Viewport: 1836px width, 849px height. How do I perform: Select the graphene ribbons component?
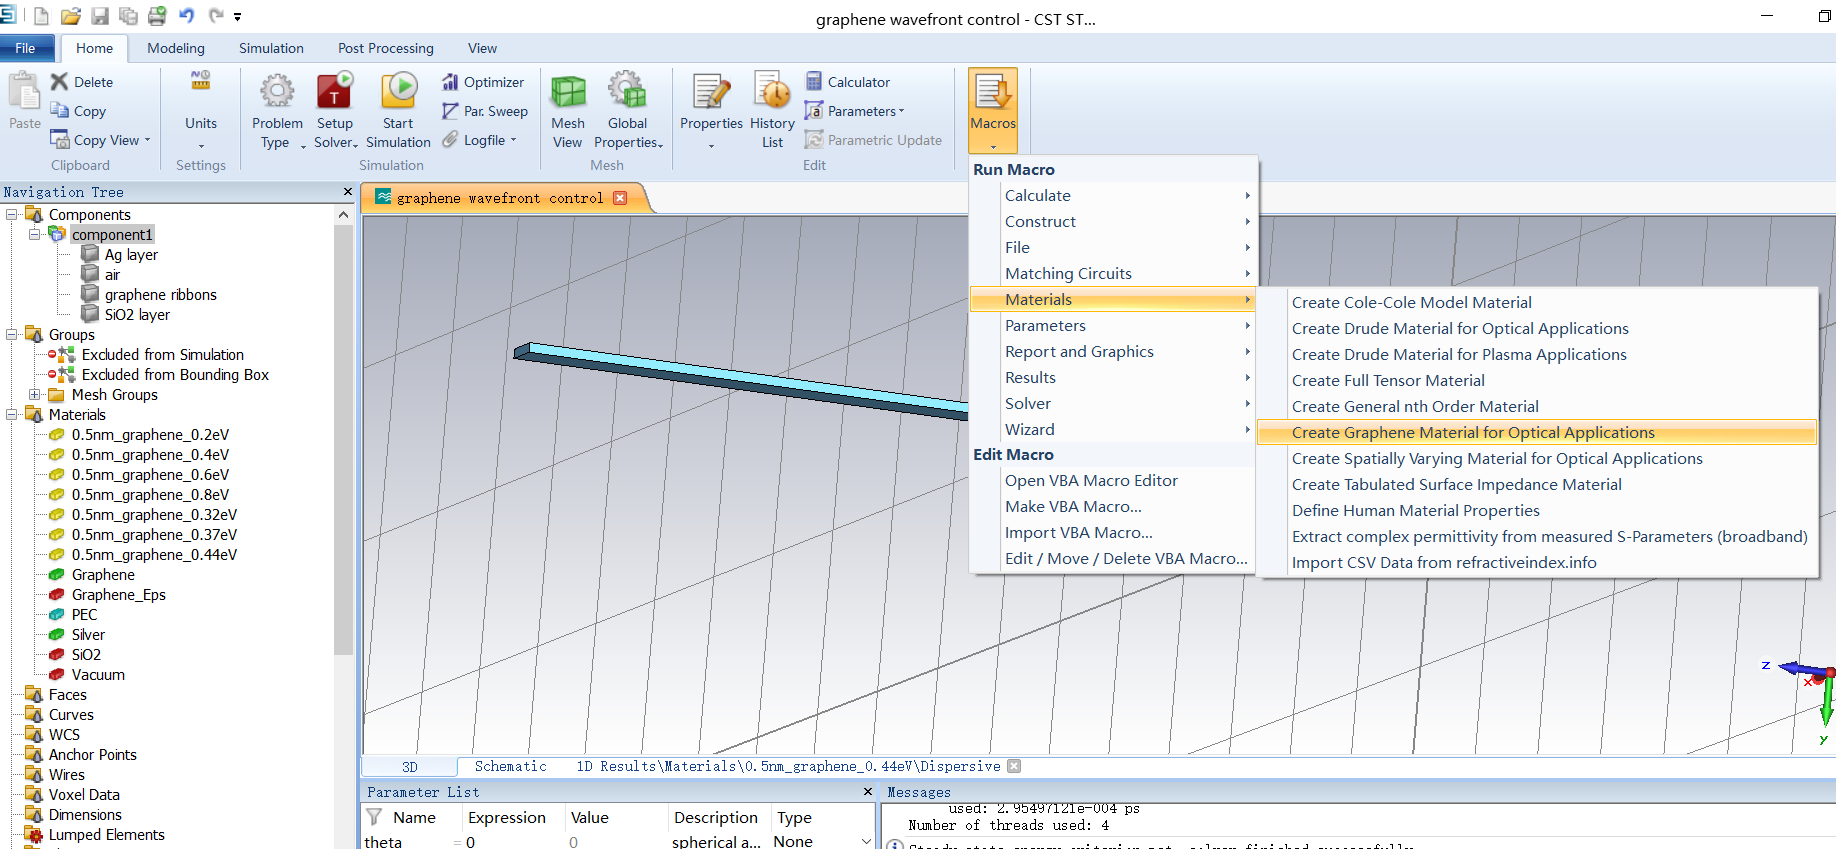tap(160, 294)
